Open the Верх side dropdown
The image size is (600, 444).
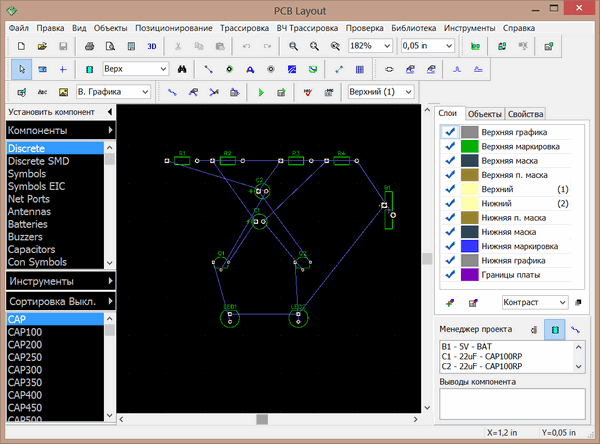(x=163, y=69)
